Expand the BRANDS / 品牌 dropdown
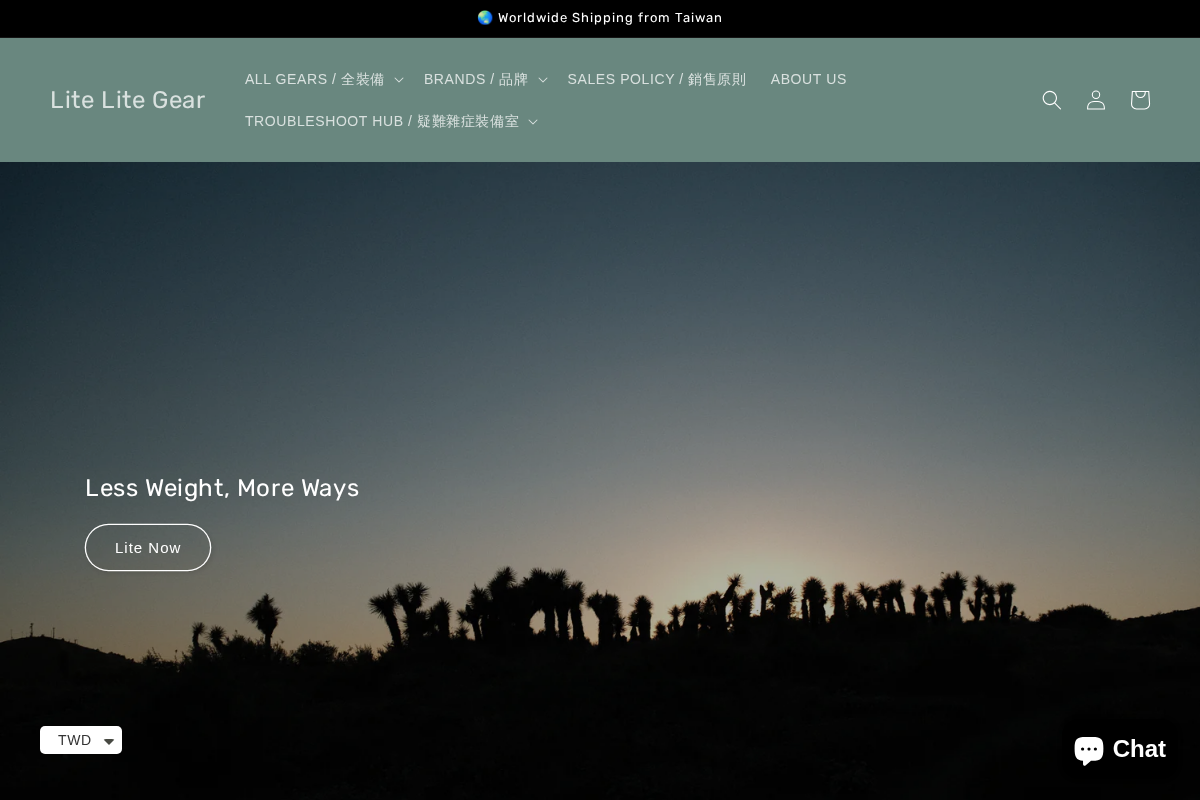The height and width of the screenshot is (800, 1200). [x=476, y=79]
